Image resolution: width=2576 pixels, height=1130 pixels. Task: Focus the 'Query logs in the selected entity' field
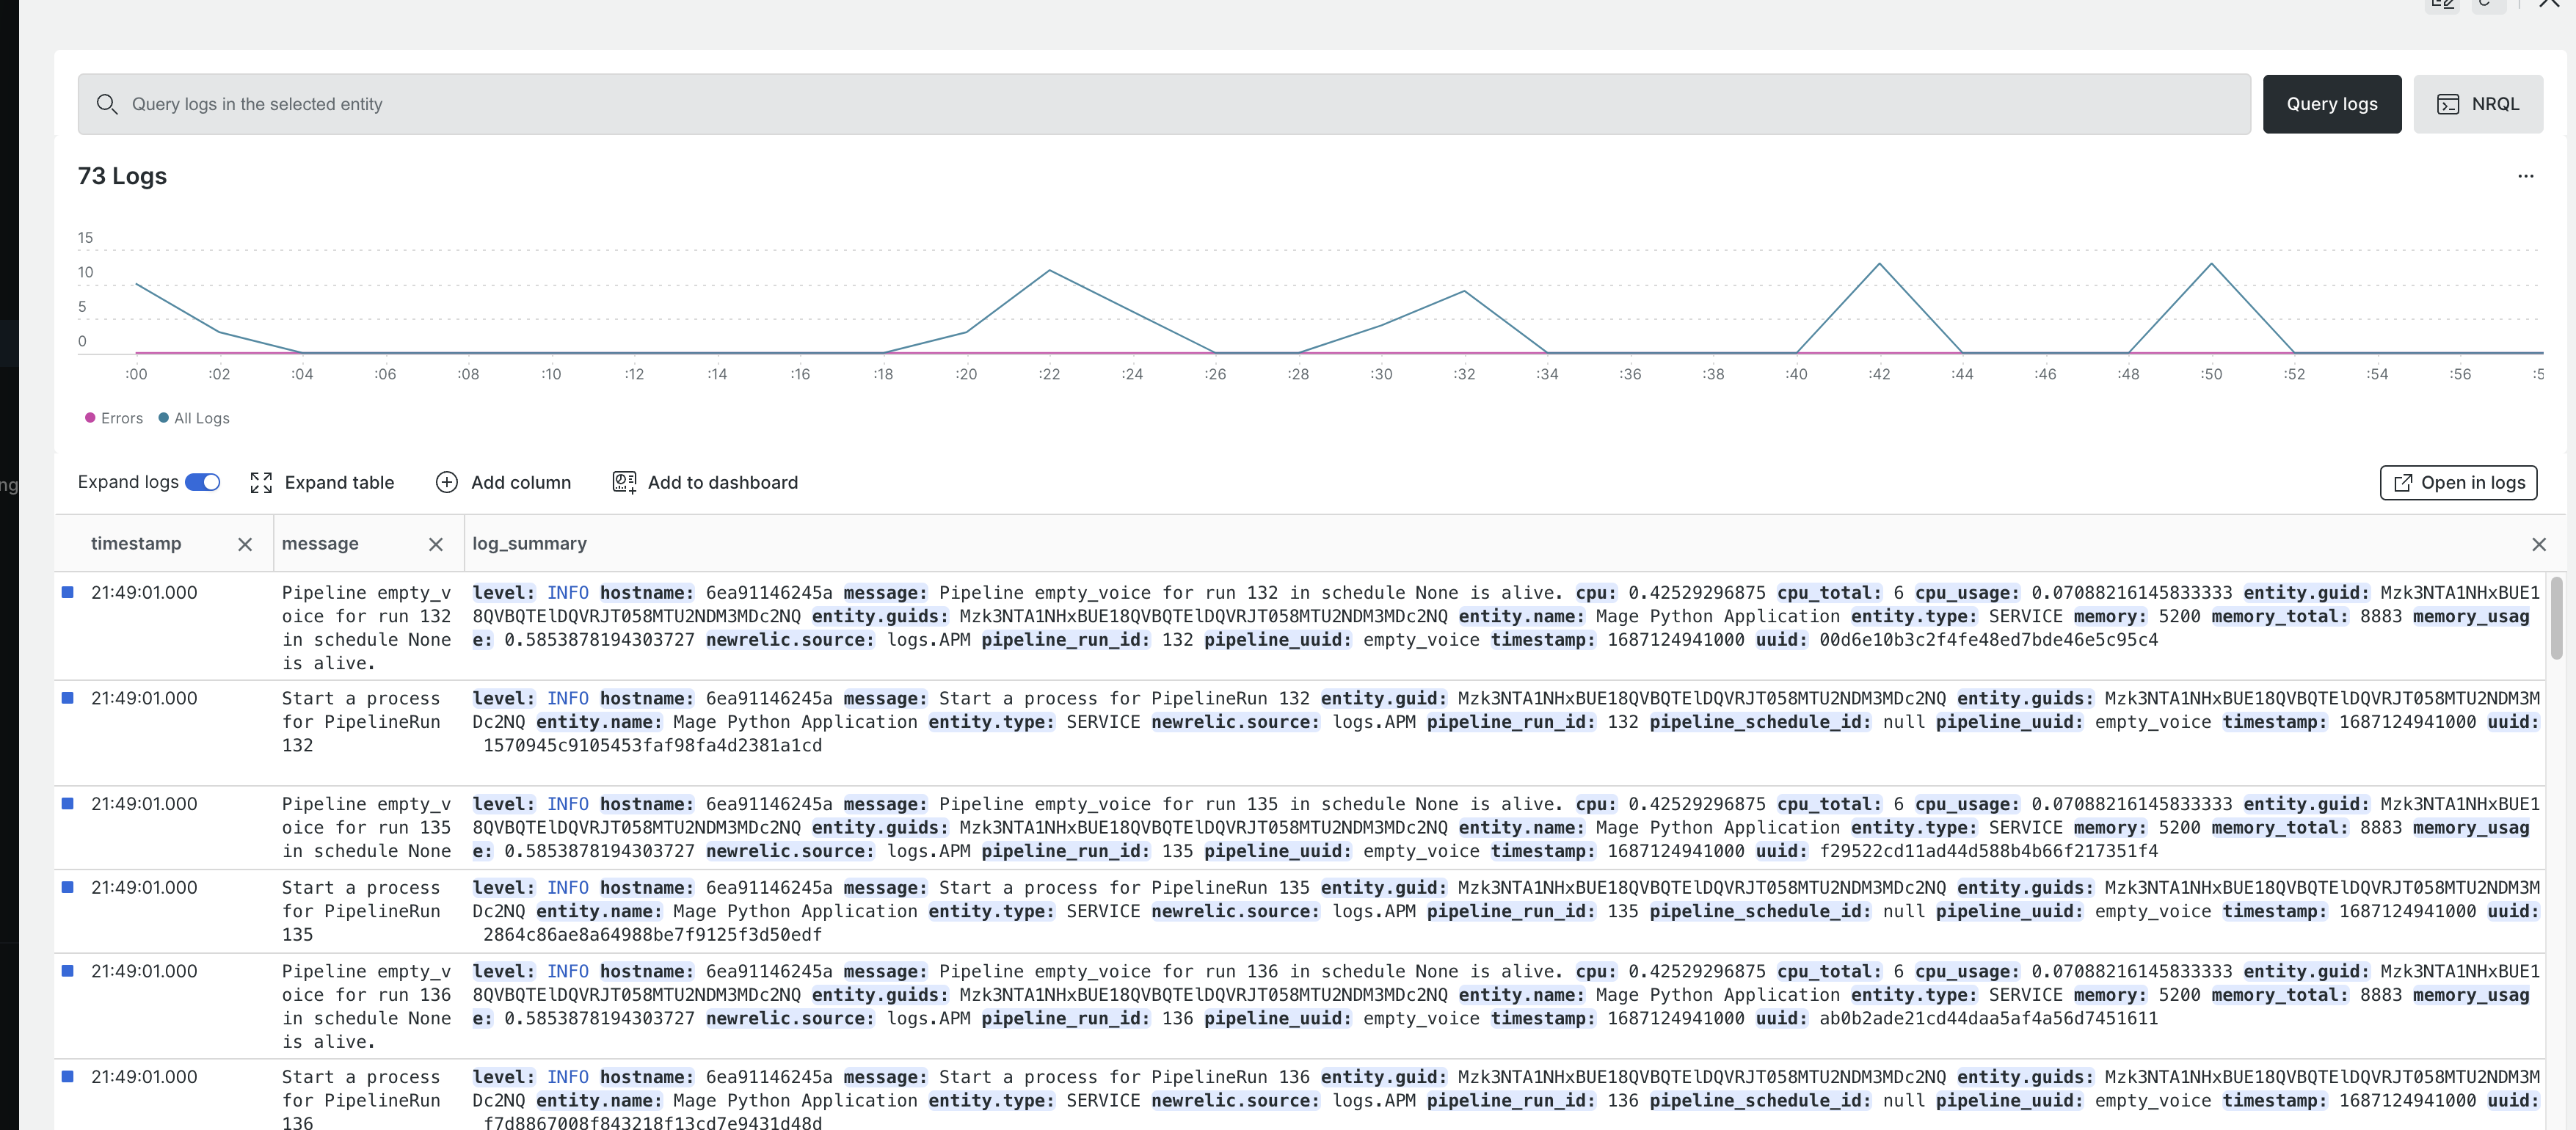(x=1164, y=104)
